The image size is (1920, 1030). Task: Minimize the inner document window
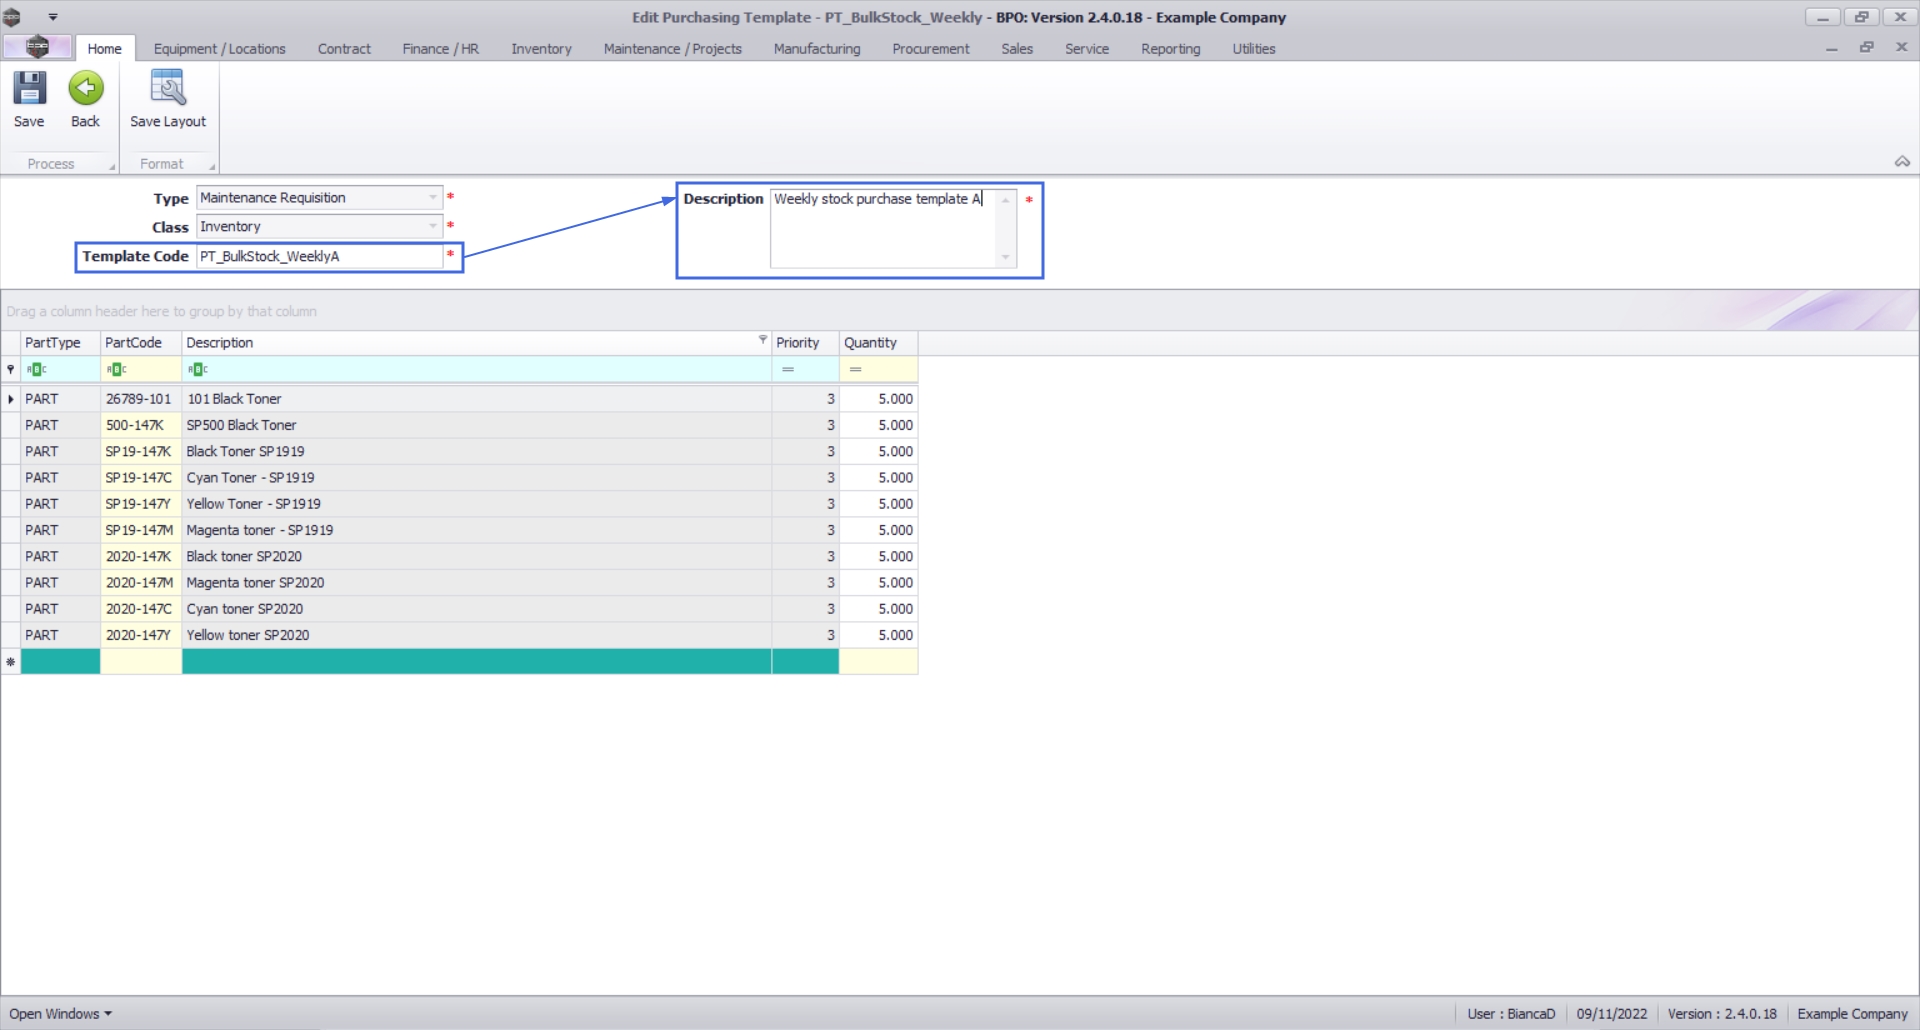pos(1831,48)
